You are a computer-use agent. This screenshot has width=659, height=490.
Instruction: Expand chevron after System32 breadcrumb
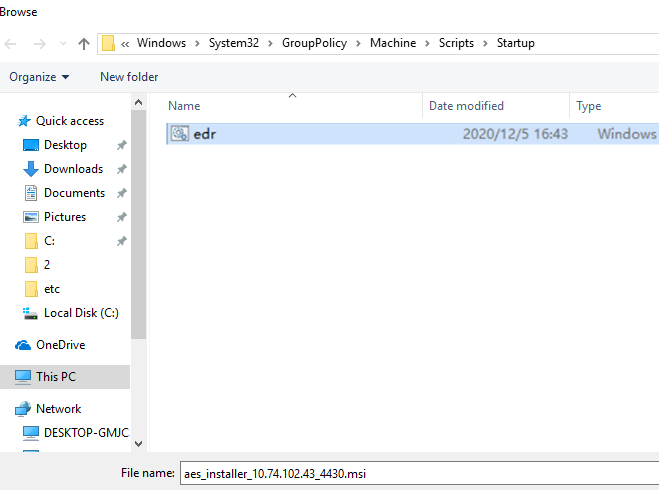tap(270, 43)
